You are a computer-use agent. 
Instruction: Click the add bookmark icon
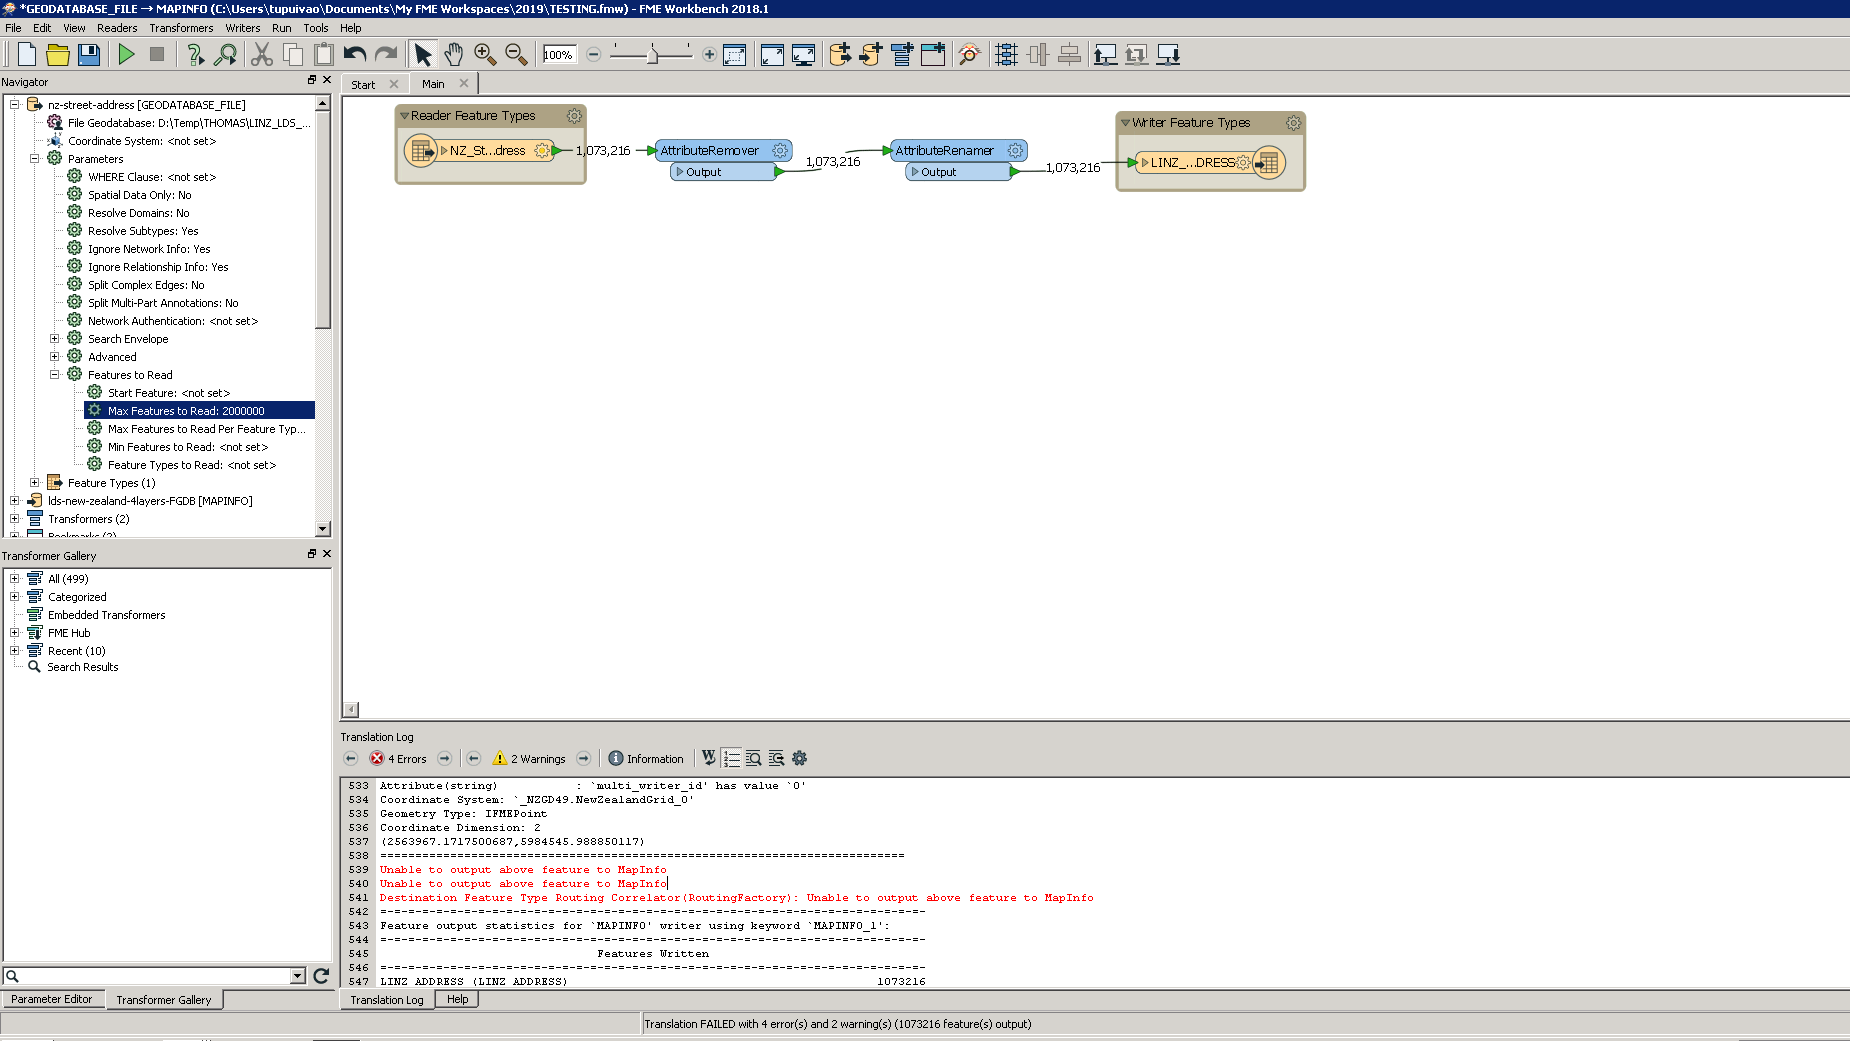[933, 54]
